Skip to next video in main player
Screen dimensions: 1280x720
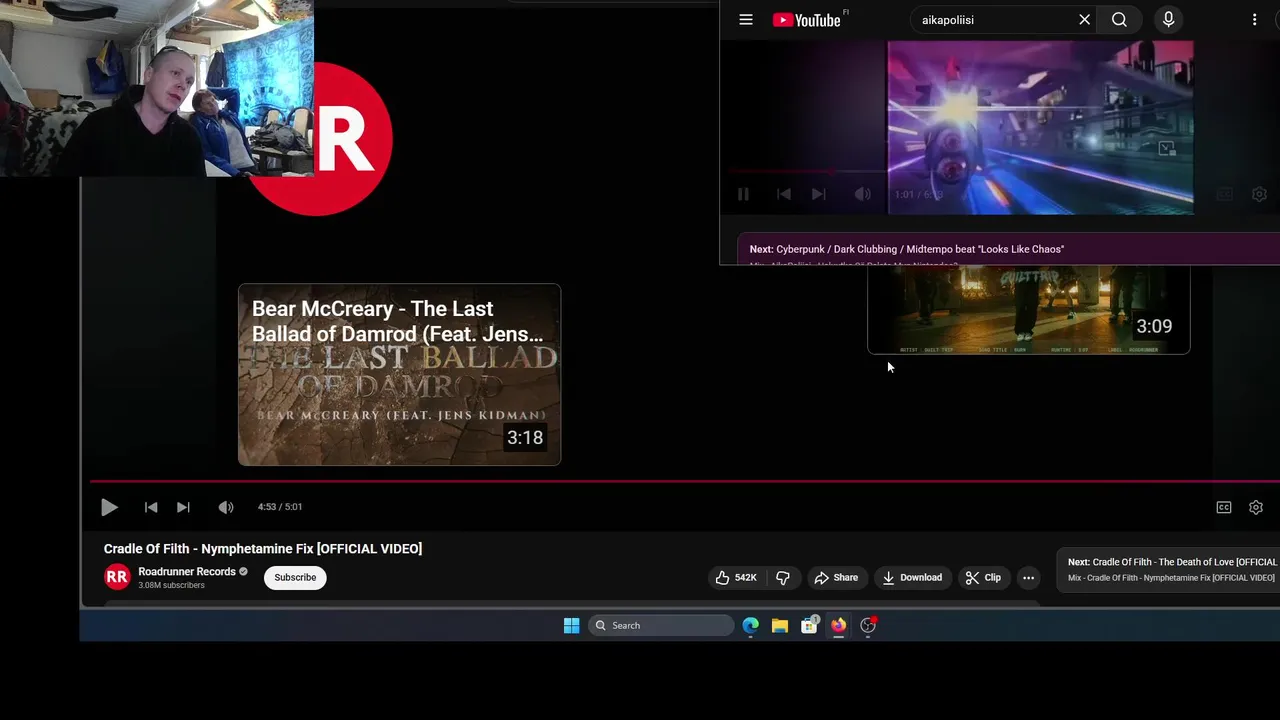tap(183, 507)
